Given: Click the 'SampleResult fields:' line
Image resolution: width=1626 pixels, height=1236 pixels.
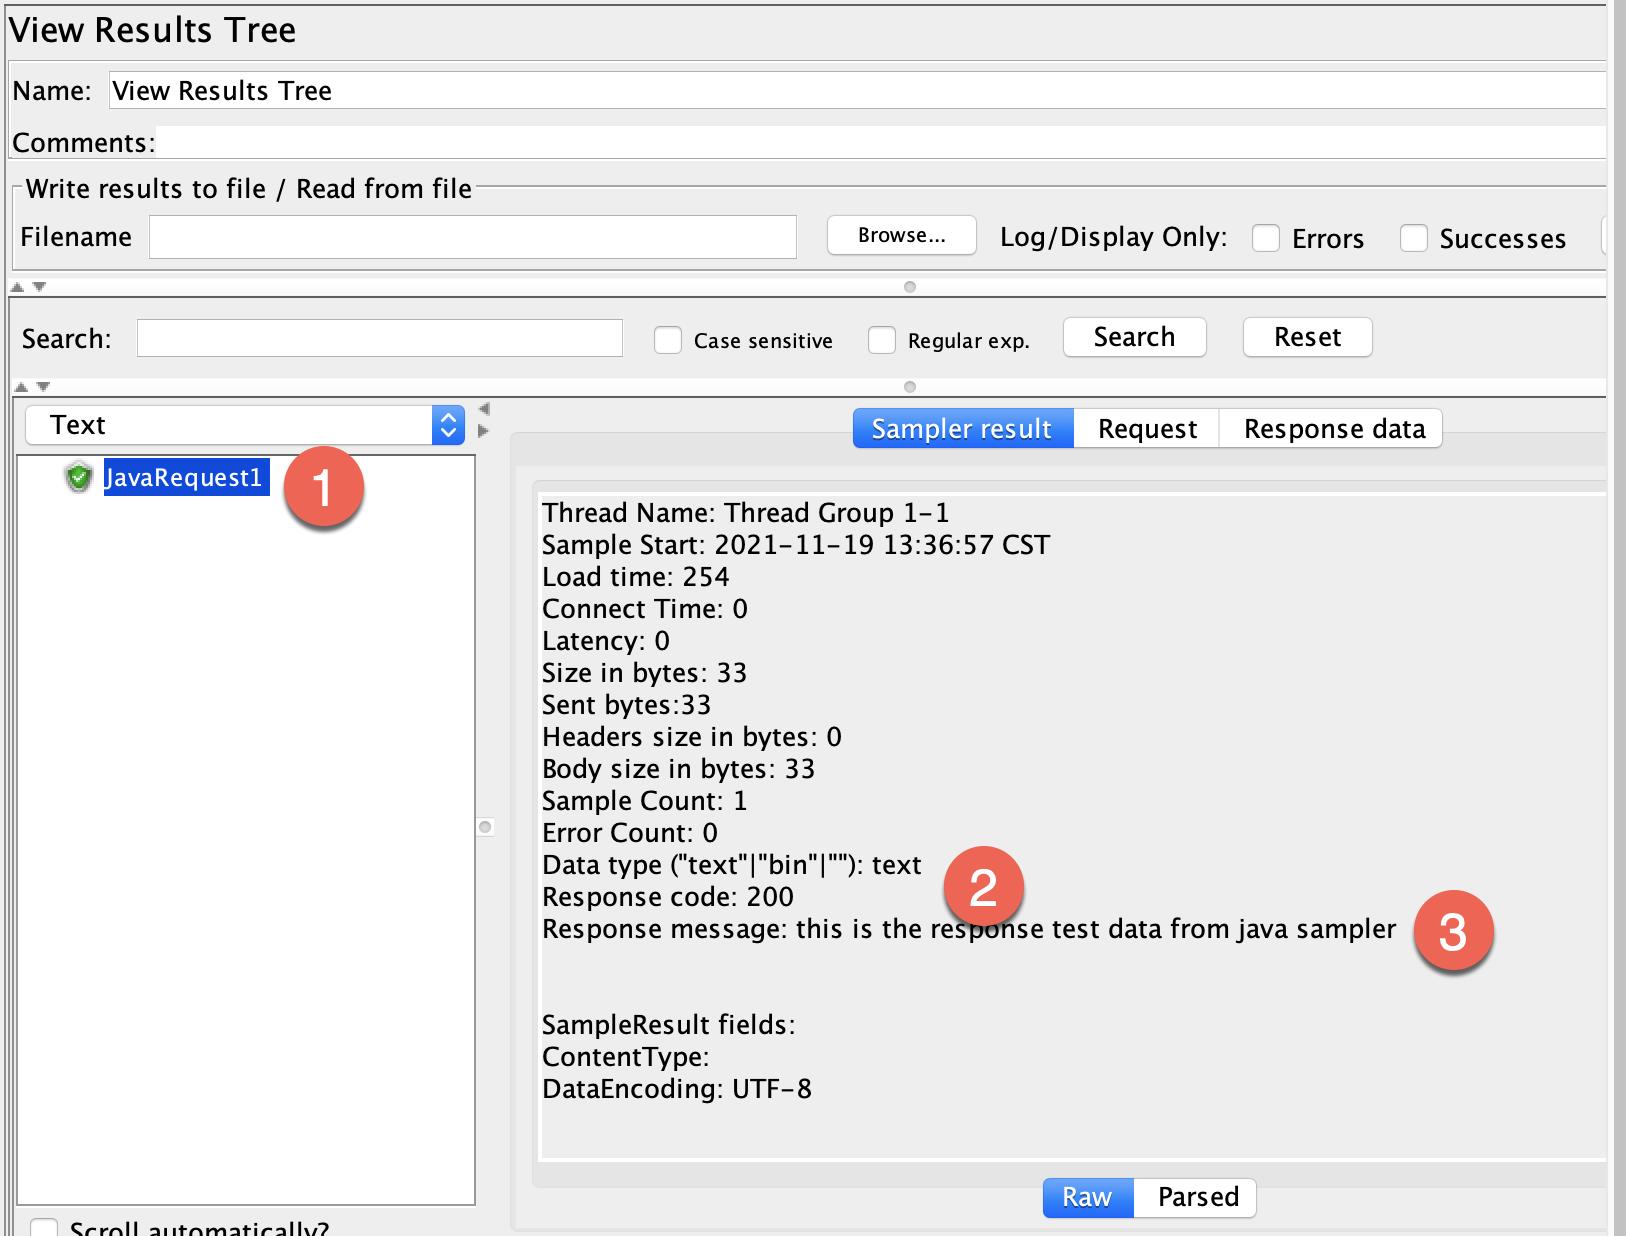Looking at the screenshot, I should (669, 1025).
